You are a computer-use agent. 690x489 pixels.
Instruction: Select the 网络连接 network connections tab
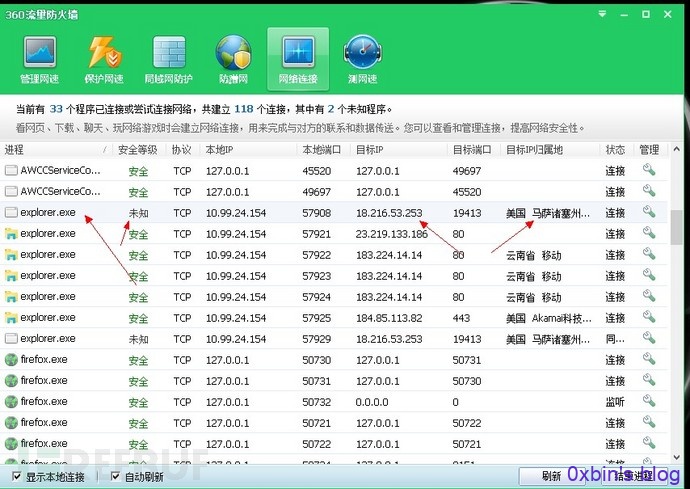[x=298, y=59]
